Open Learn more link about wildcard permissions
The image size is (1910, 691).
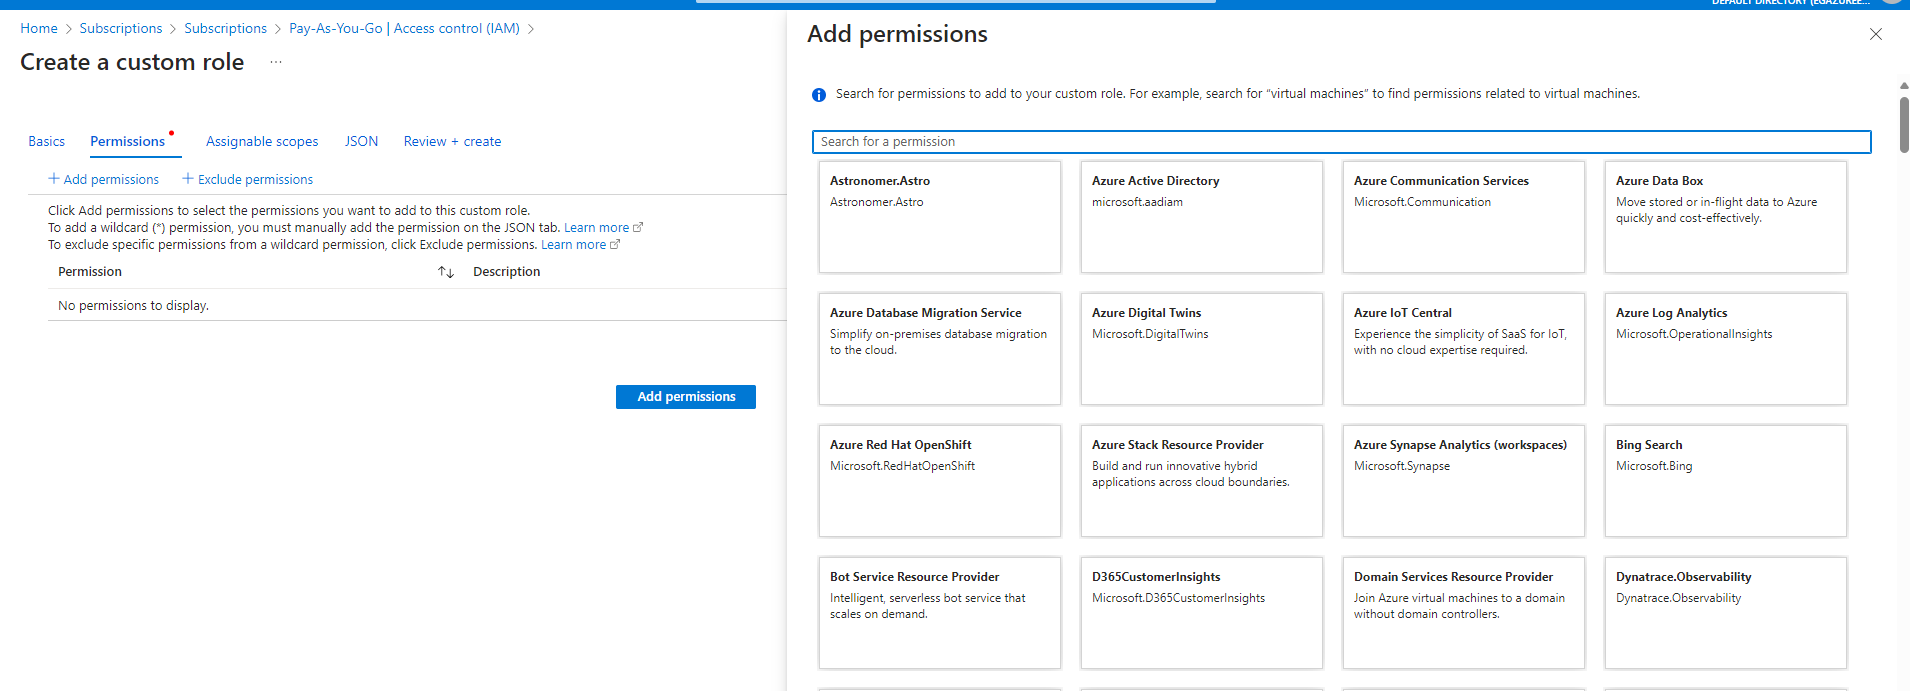click(x=603, y=227)
